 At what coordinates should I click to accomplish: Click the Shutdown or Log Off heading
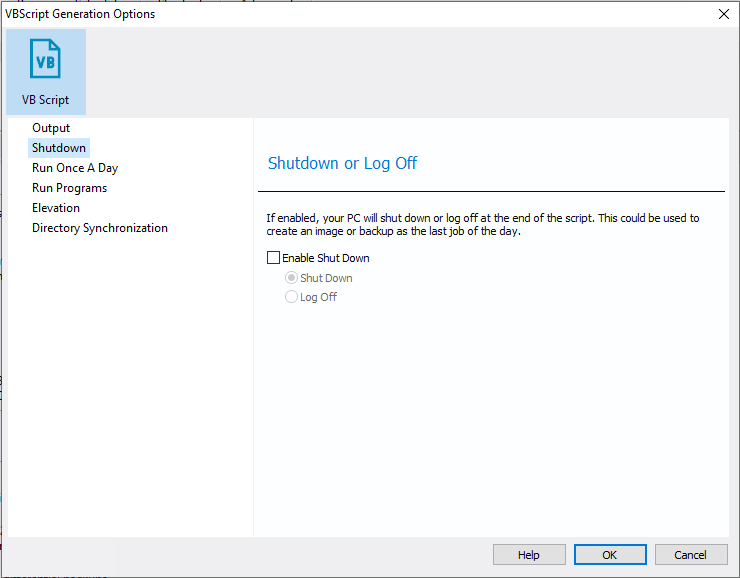[x=342, y=163]
